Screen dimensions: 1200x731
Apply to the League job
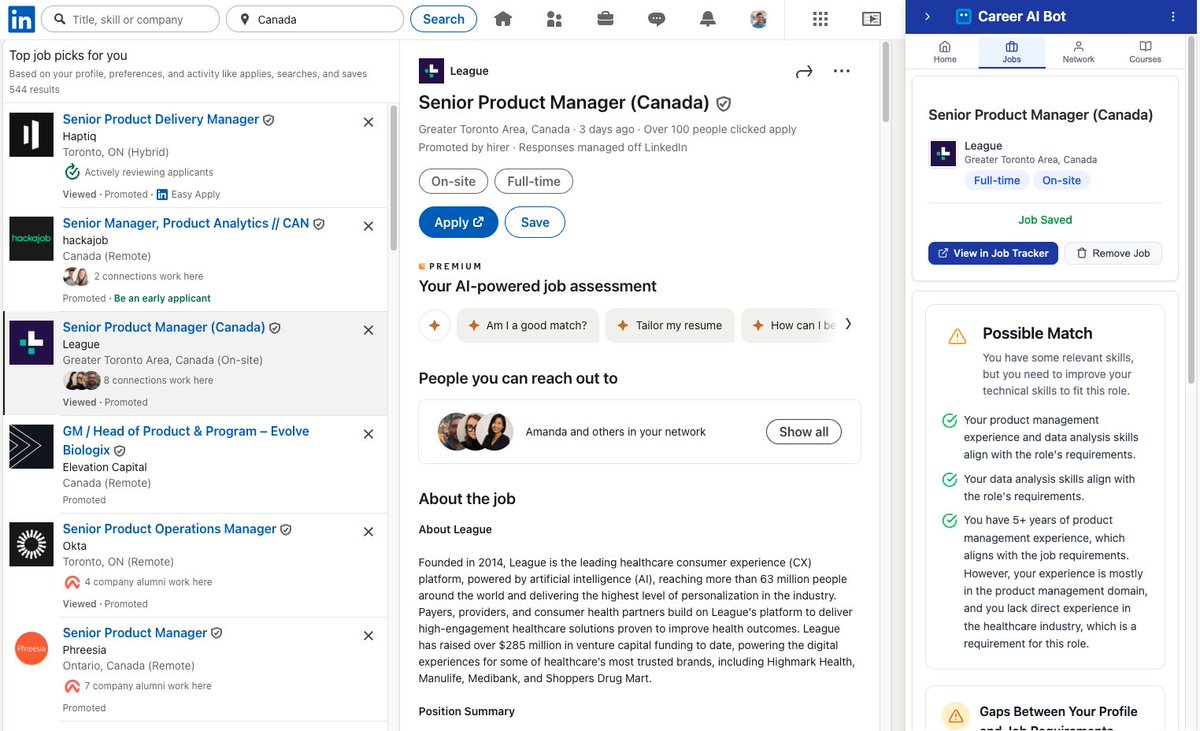tap(459, 222)
